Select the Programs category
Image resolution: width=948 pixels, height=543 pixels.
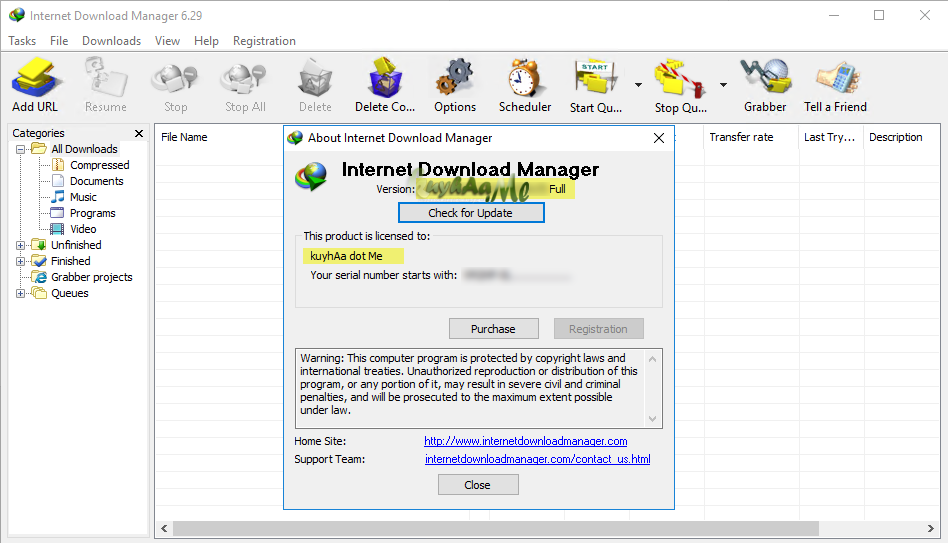click(93, 213)
